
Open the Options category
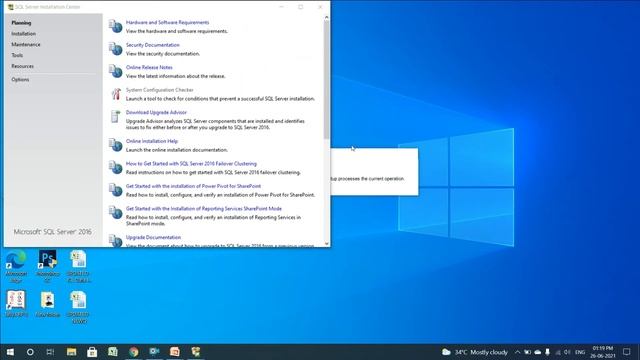(20, 80)
